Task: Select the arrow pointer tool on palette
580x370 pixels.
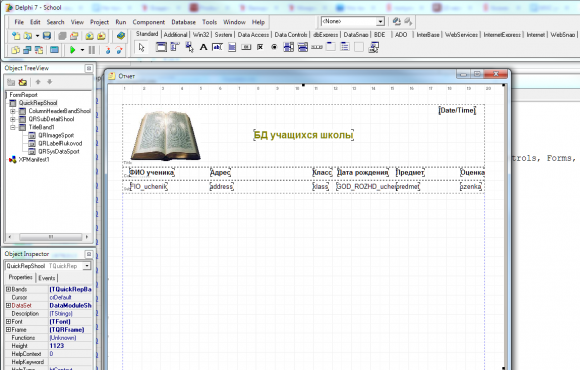Action: pos(141,47)
